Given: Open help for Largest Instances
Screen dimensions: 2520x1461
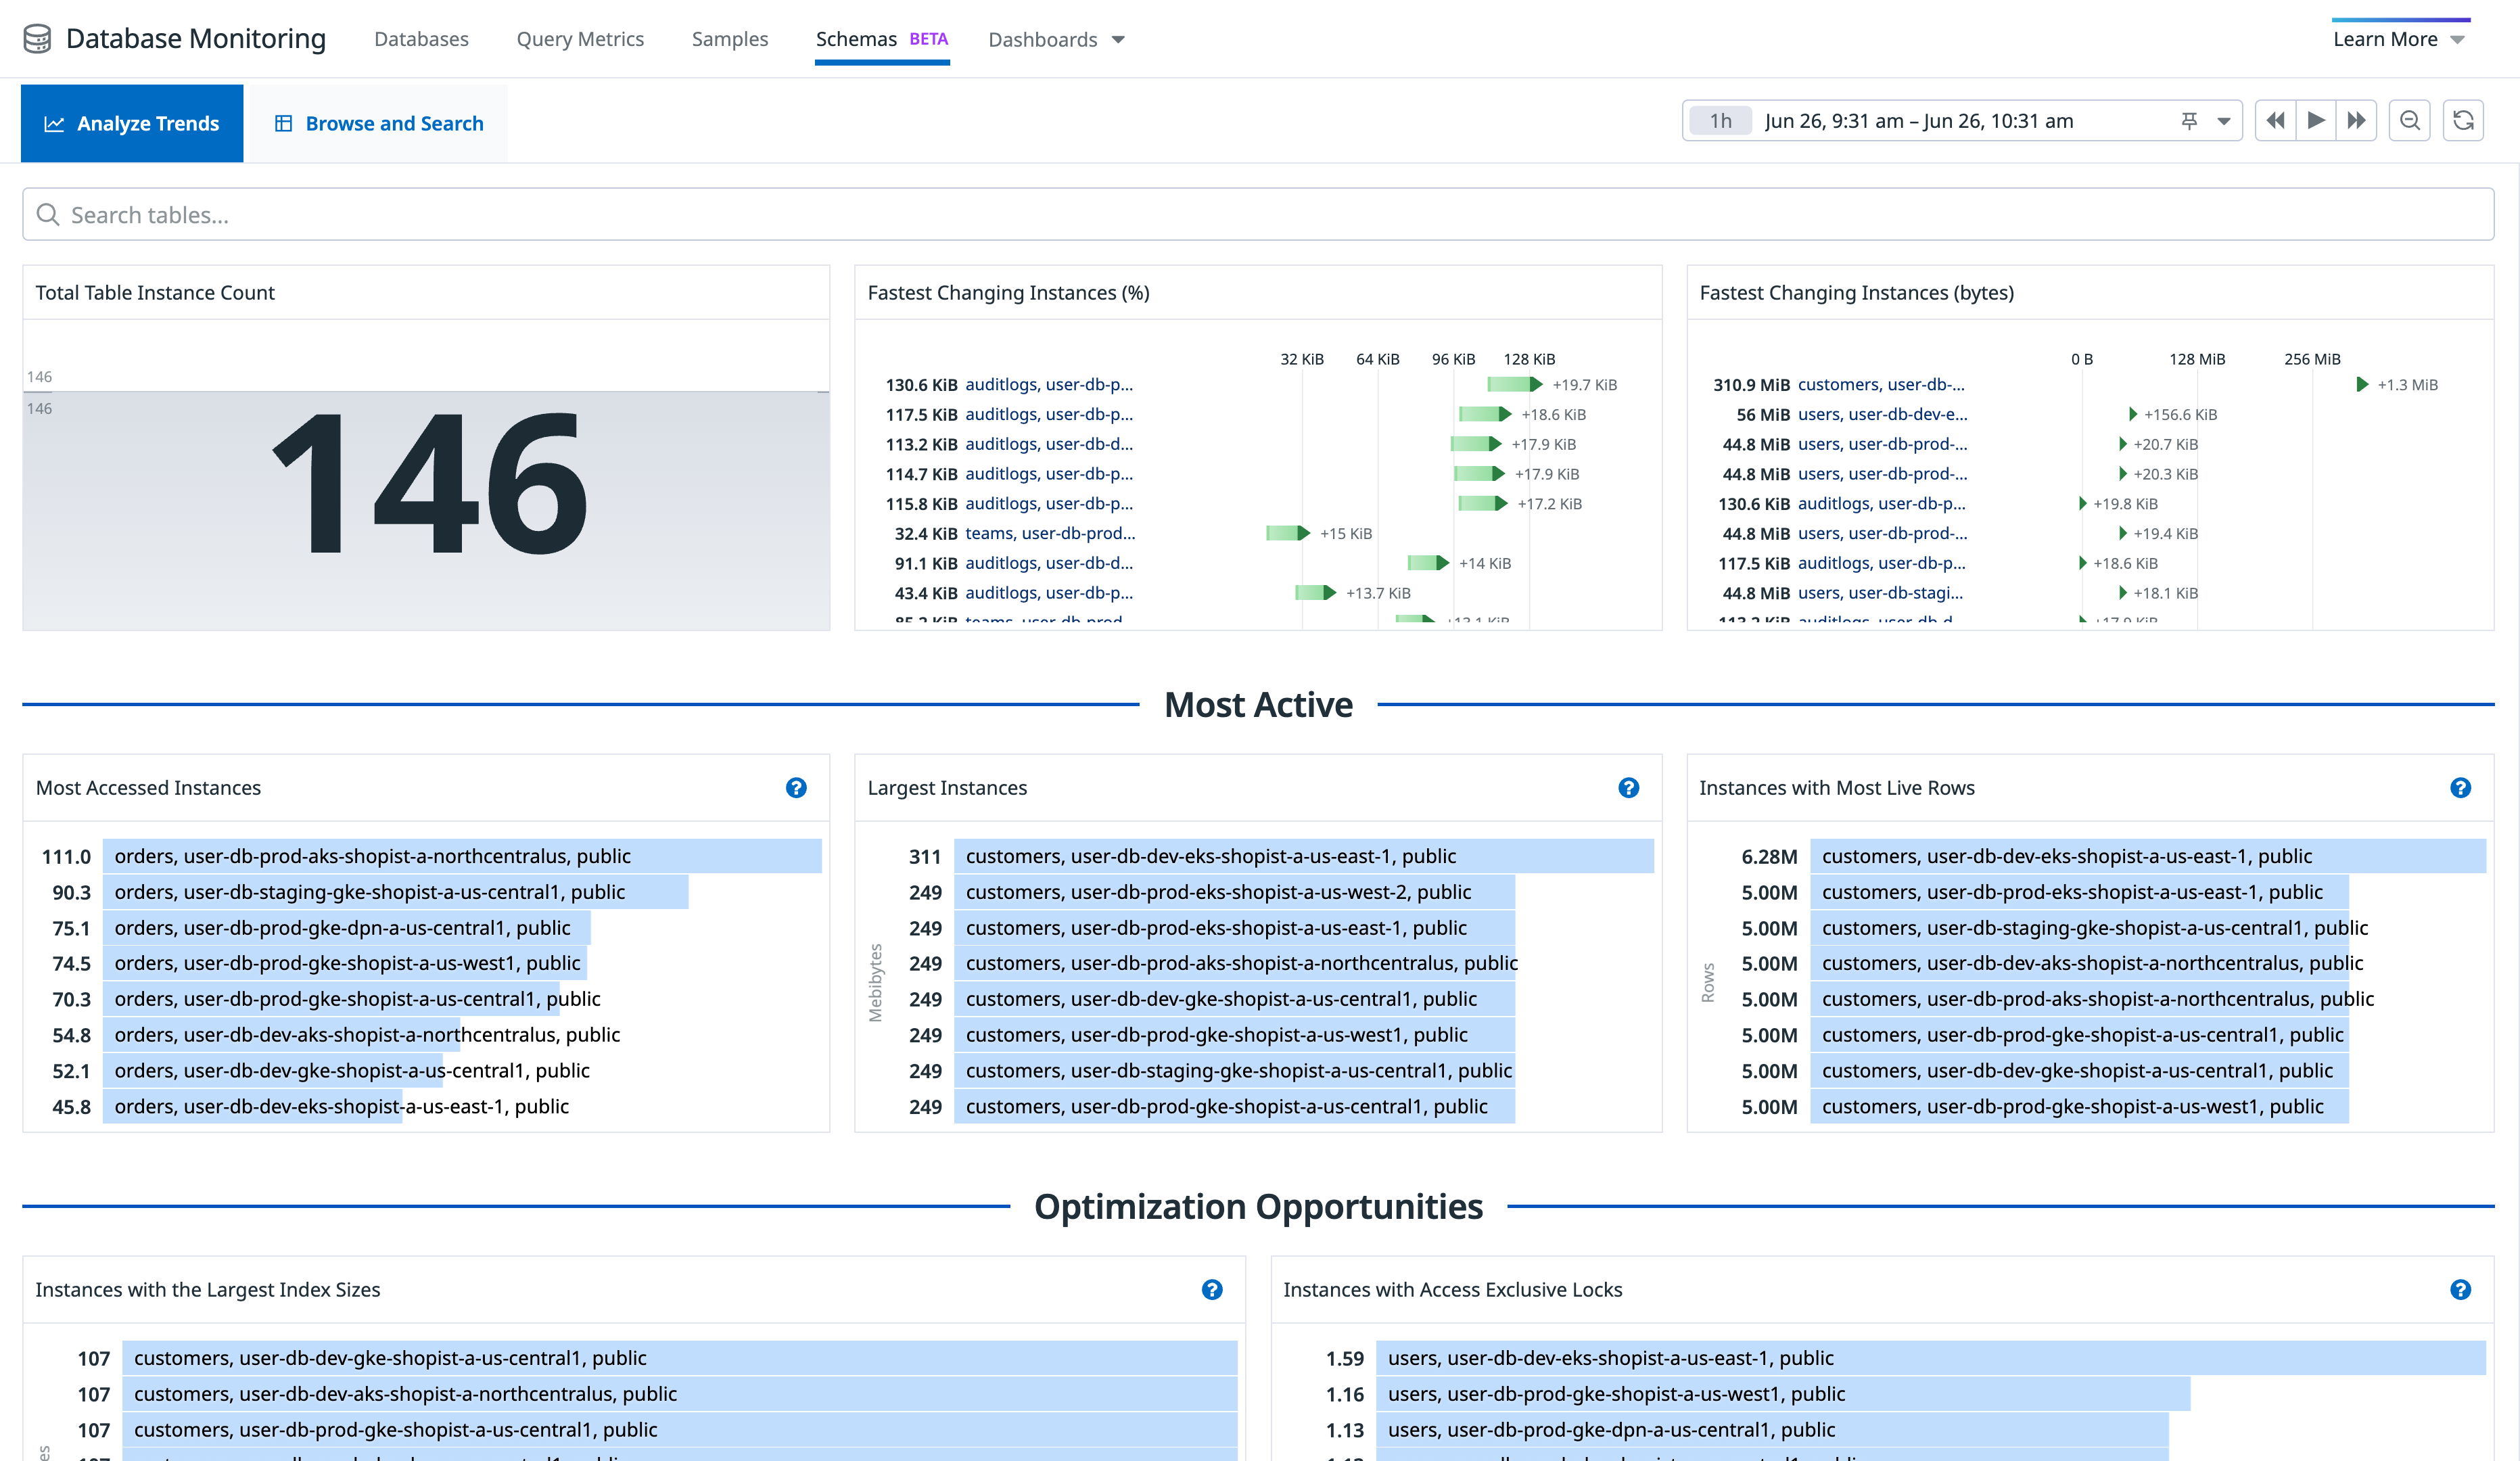Looking at the screenshot, I should click(1629, 788).
